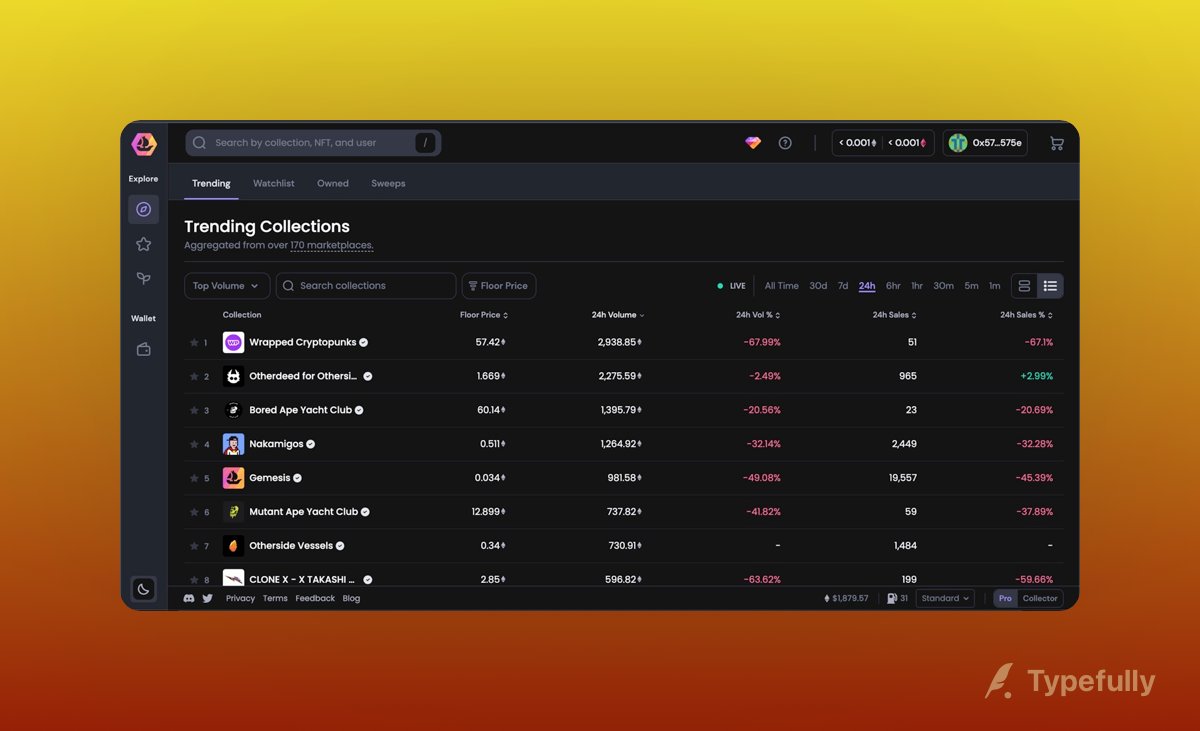Image resolution: width=1200 pixels, height=731 pixels.
Task: Star the Wrapped Cryptopunks collection
Action: coord(194,343)
